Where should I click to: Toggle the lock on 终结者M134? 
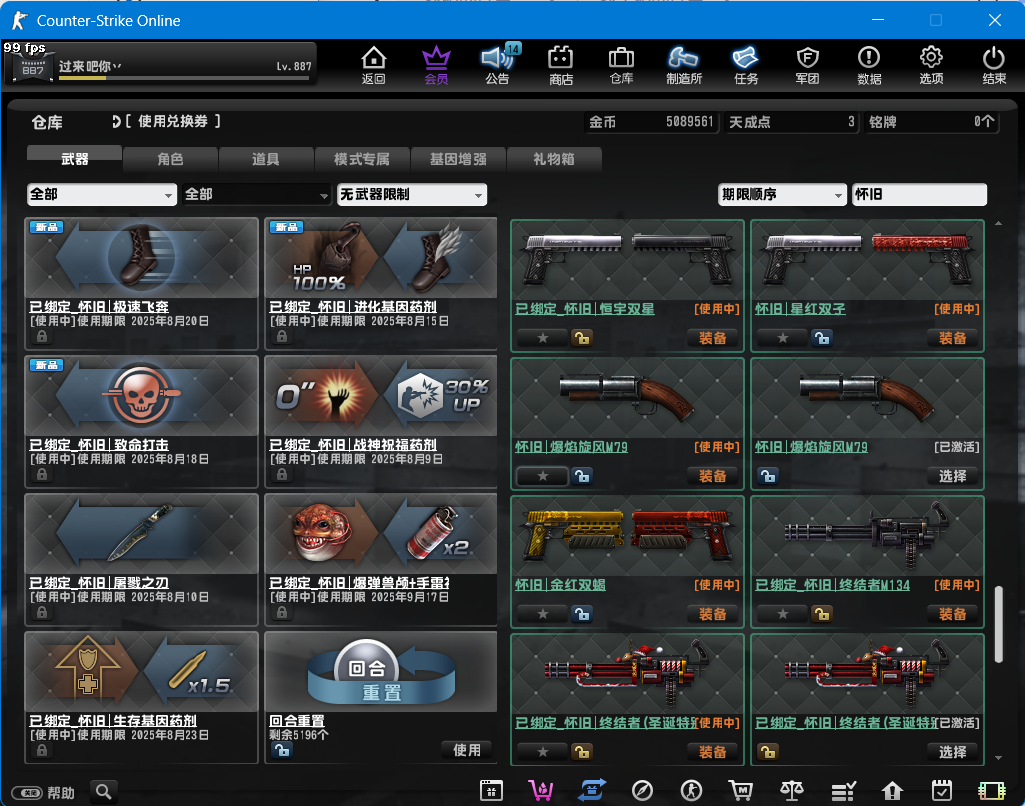point(821,614)
